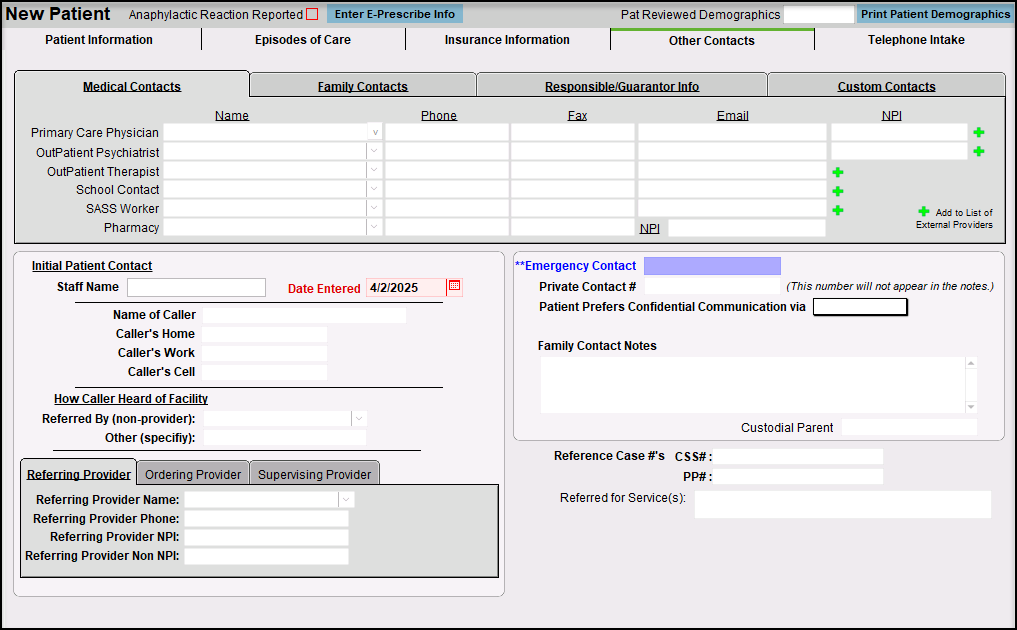Select the Ordering Provider tab

[193, 474]
